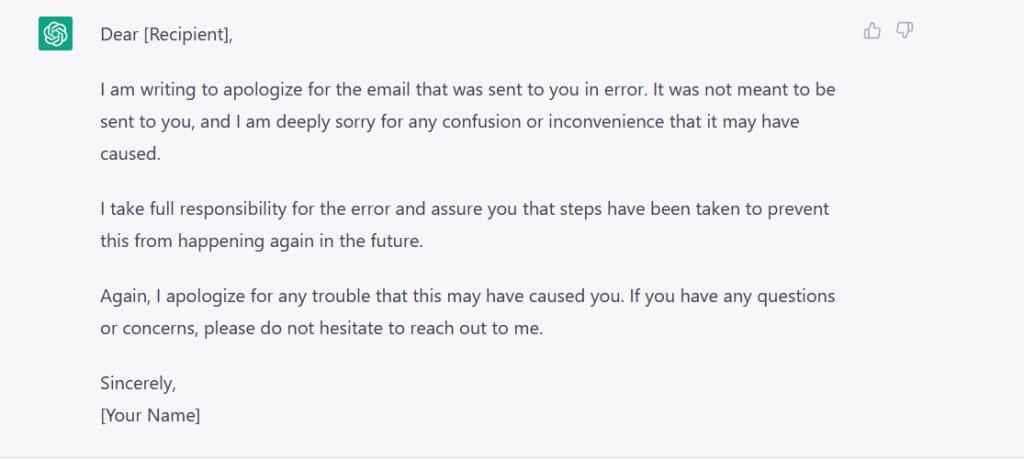
Task: Click the [Your Name] placeholder
Action: point(150,414)
